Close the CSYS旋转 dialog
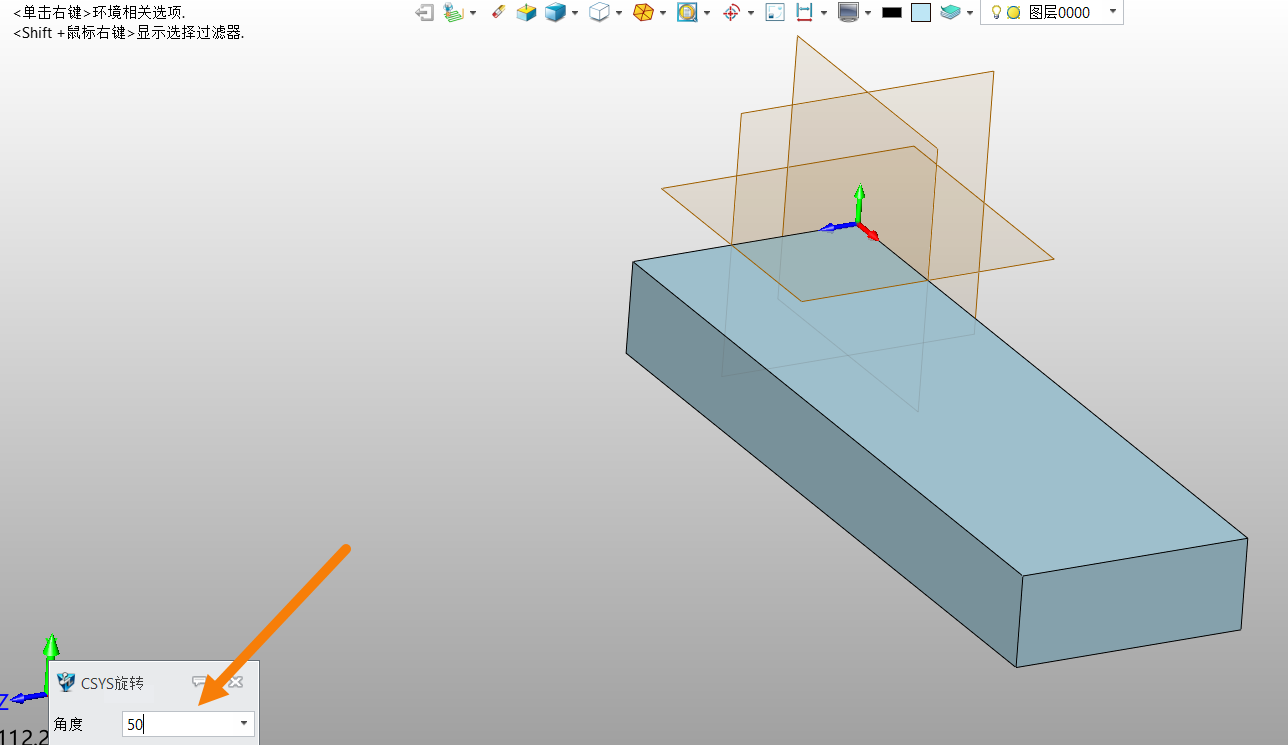The image size is (1288, 745). click(235, 682)
